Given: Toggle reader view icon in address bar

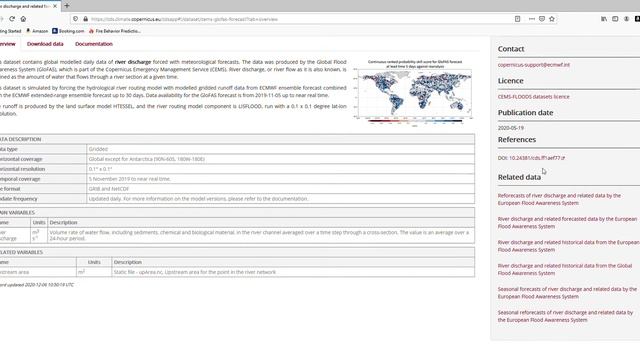Looking at the screenshot, I should tap(517, 19).
